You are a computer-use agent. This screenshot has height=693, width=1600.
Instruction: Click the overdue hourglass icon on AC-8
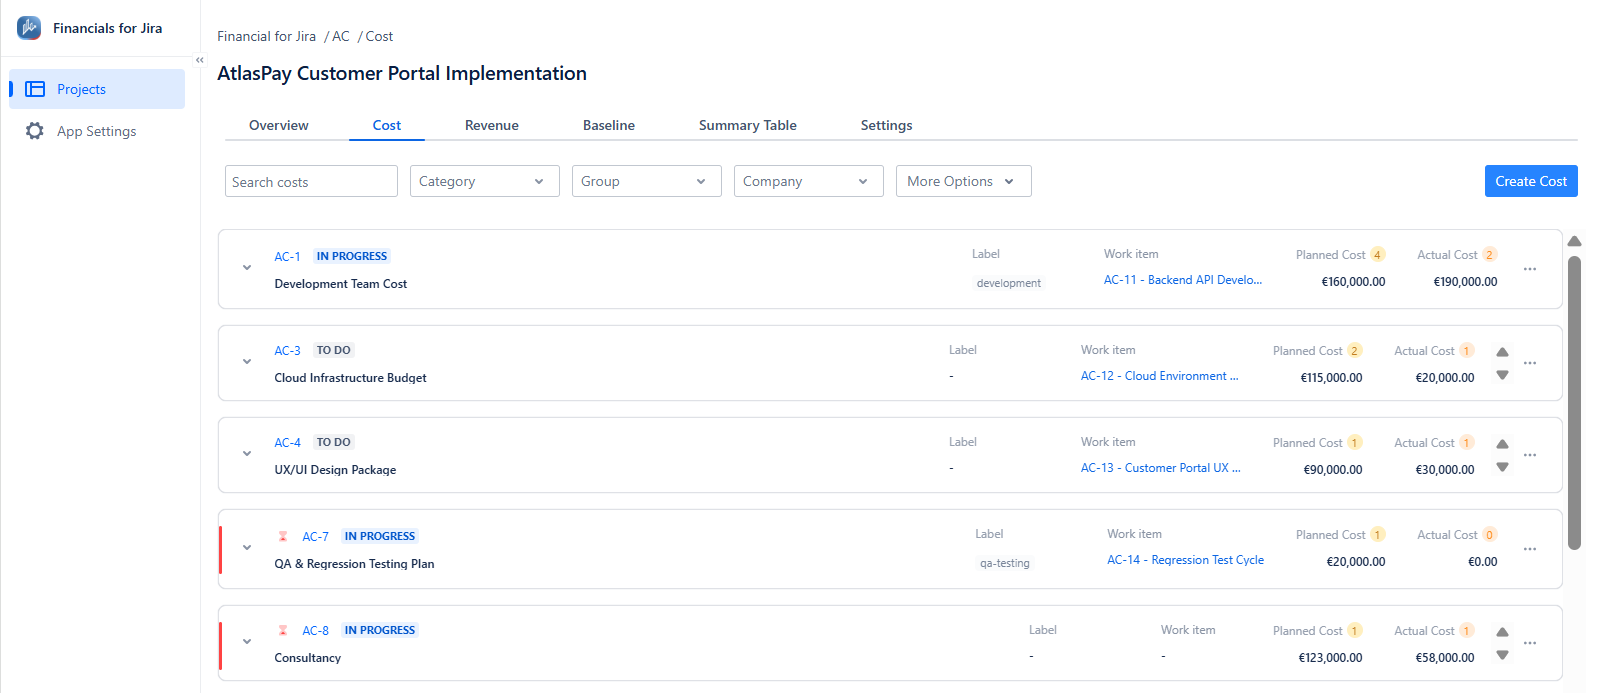tap(283, 630)
